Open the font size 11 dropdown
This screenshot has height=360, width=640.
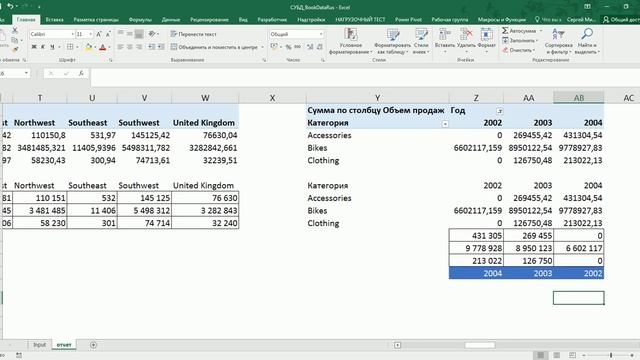[91, 34]
